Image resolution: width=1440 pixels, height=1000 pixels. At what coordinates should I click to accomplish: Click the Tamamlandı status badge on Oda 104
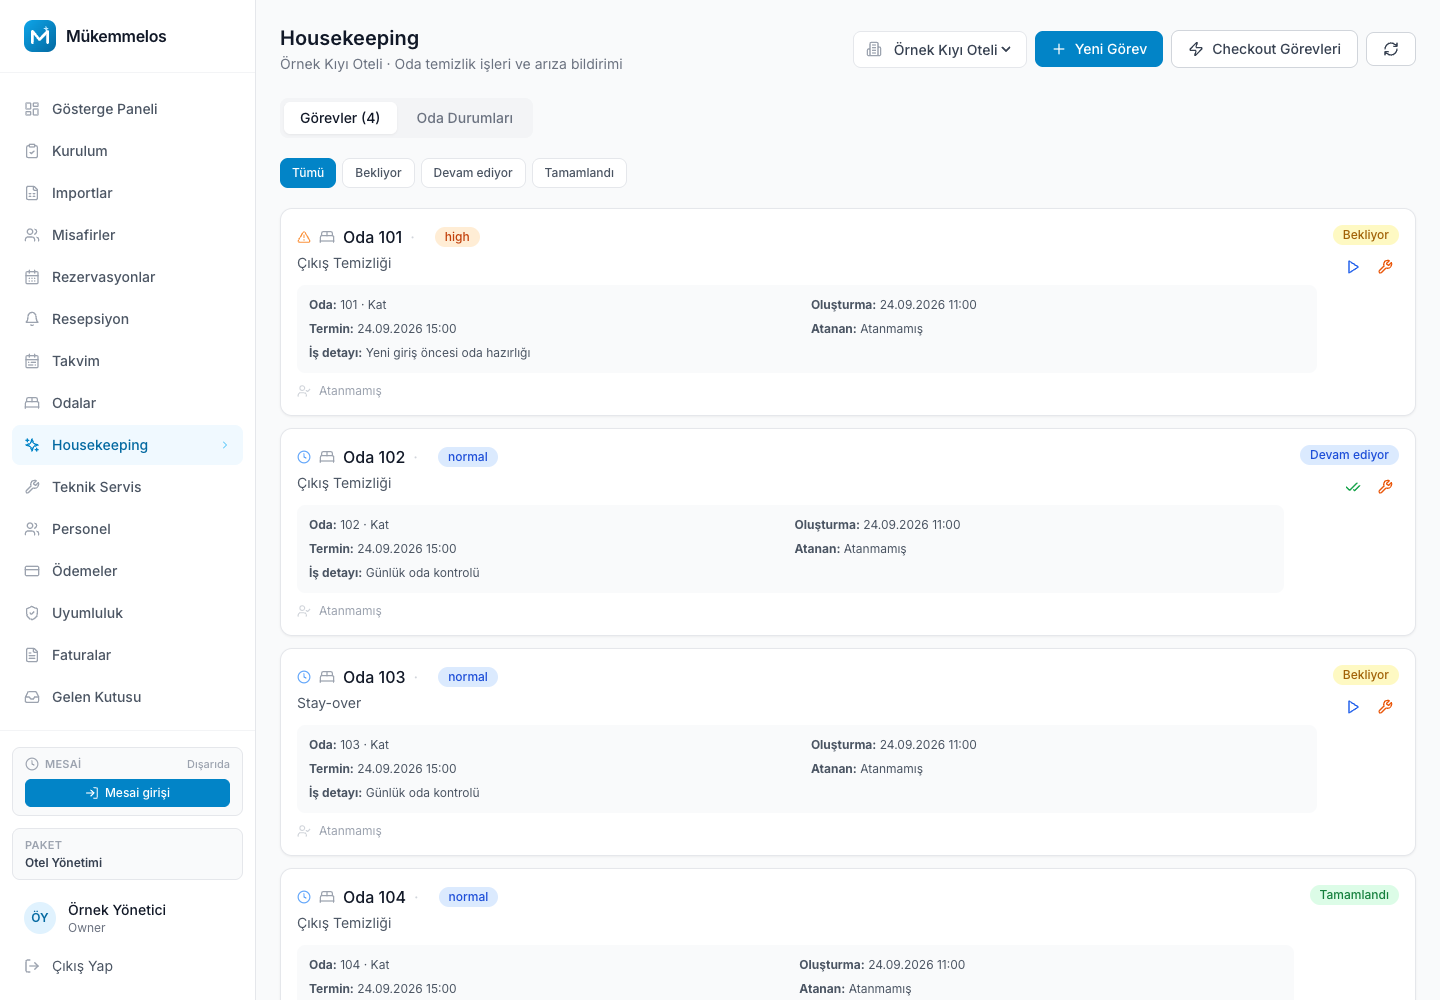click(x=1354, y=895)
